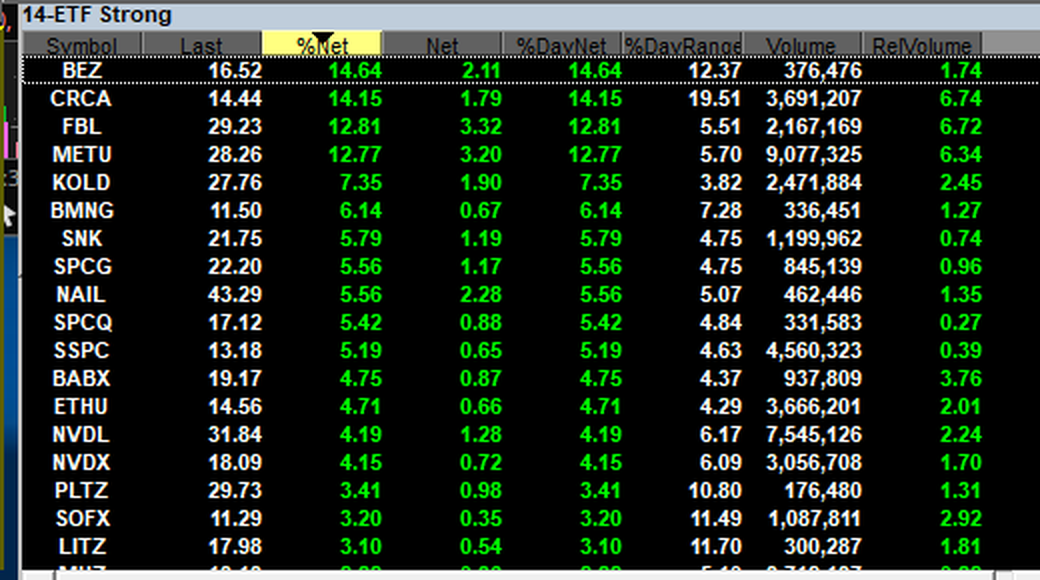This screenshot has width=1040, height=580.
Task: Click NVDL volume 7,545,126
Action: [814, 434]
